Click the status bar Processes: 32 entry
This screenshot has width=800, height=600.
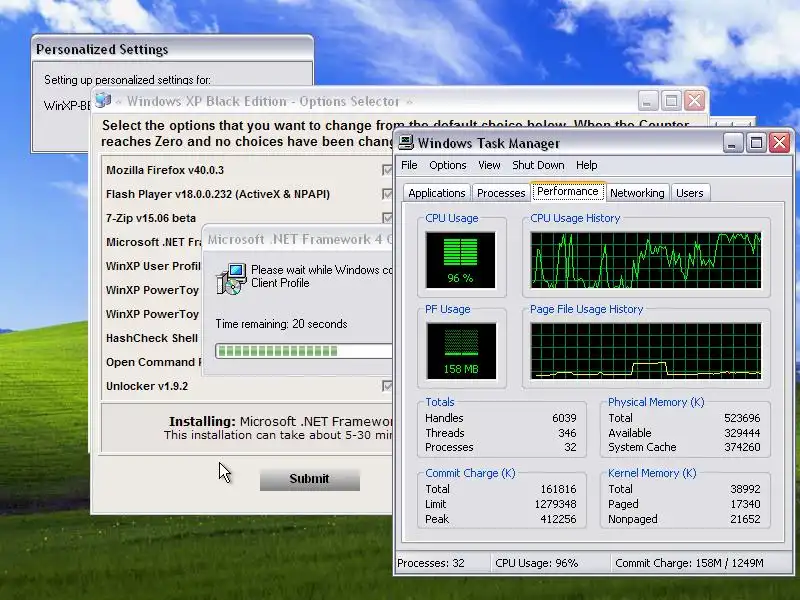pyautogui.click(x=431, y=563)
